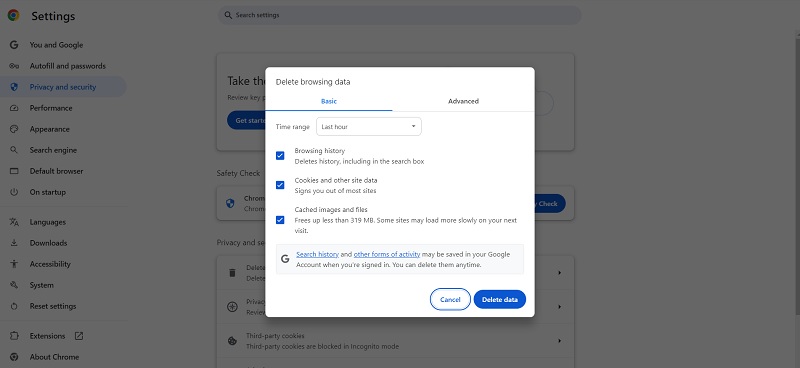Click the Search engine magnifier icon
The image size is (800, 368).
(x=14, y=150)
